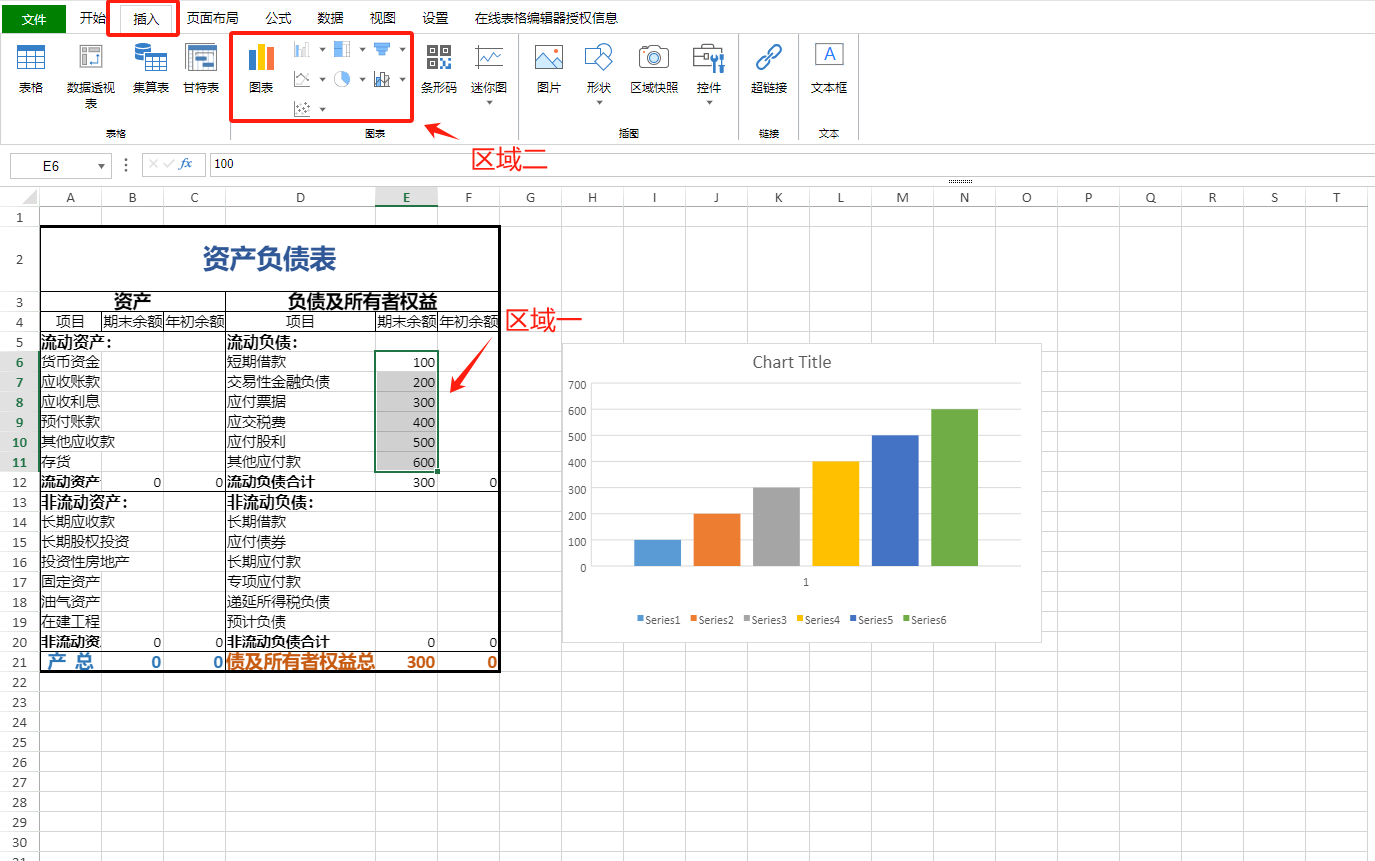Click the 形状 shapes icon
1375x861 pixels.
click(599, 58)
